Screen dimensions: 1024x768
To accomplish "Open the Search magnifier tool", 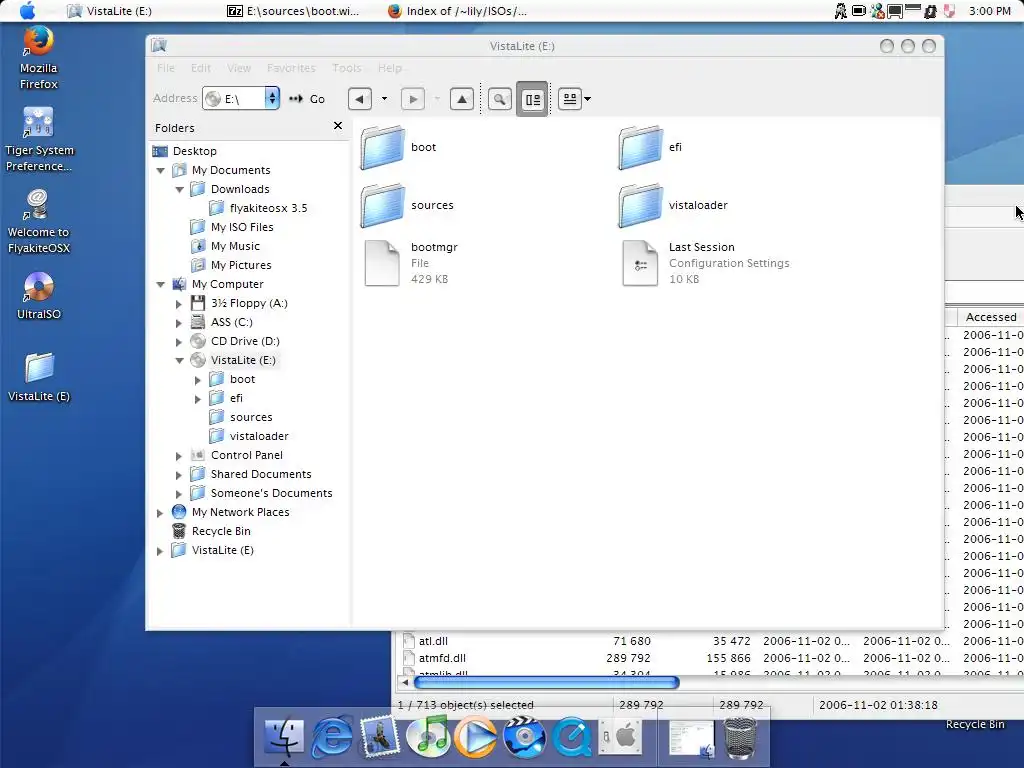I will click(x=500, y=99).
